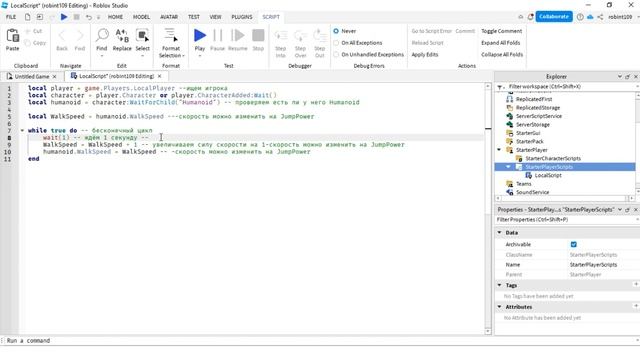Screen dimensions: 640x360
Task: Click the Pause icon in Test group
Action: click(x=218, y=36)
